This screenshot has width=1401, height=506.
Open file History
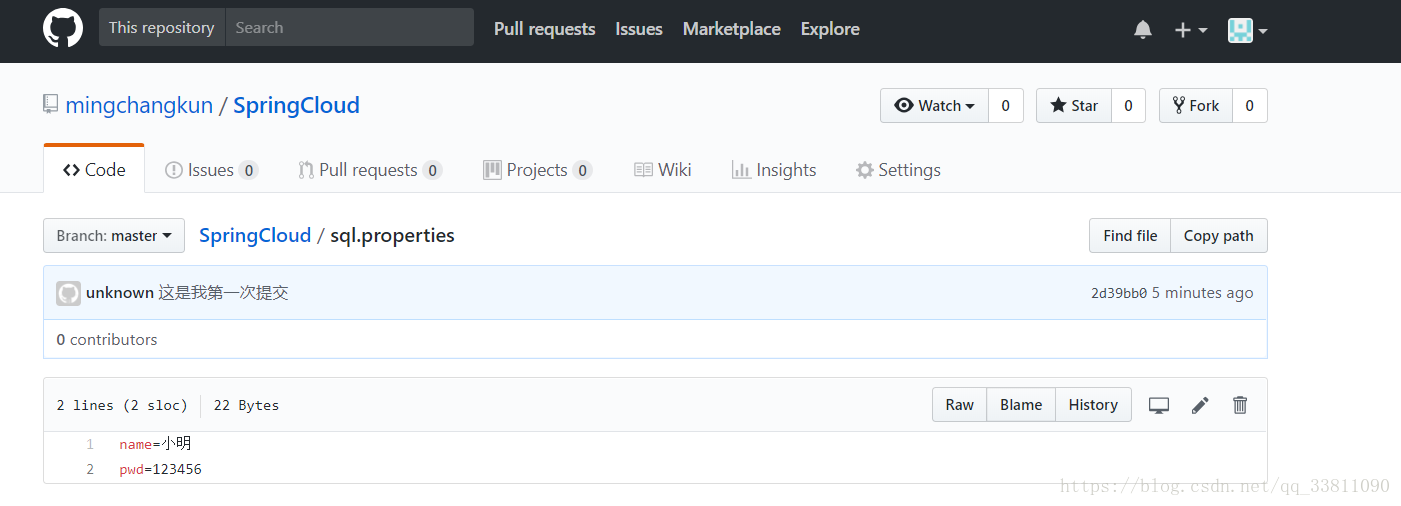coord(1093,405)
